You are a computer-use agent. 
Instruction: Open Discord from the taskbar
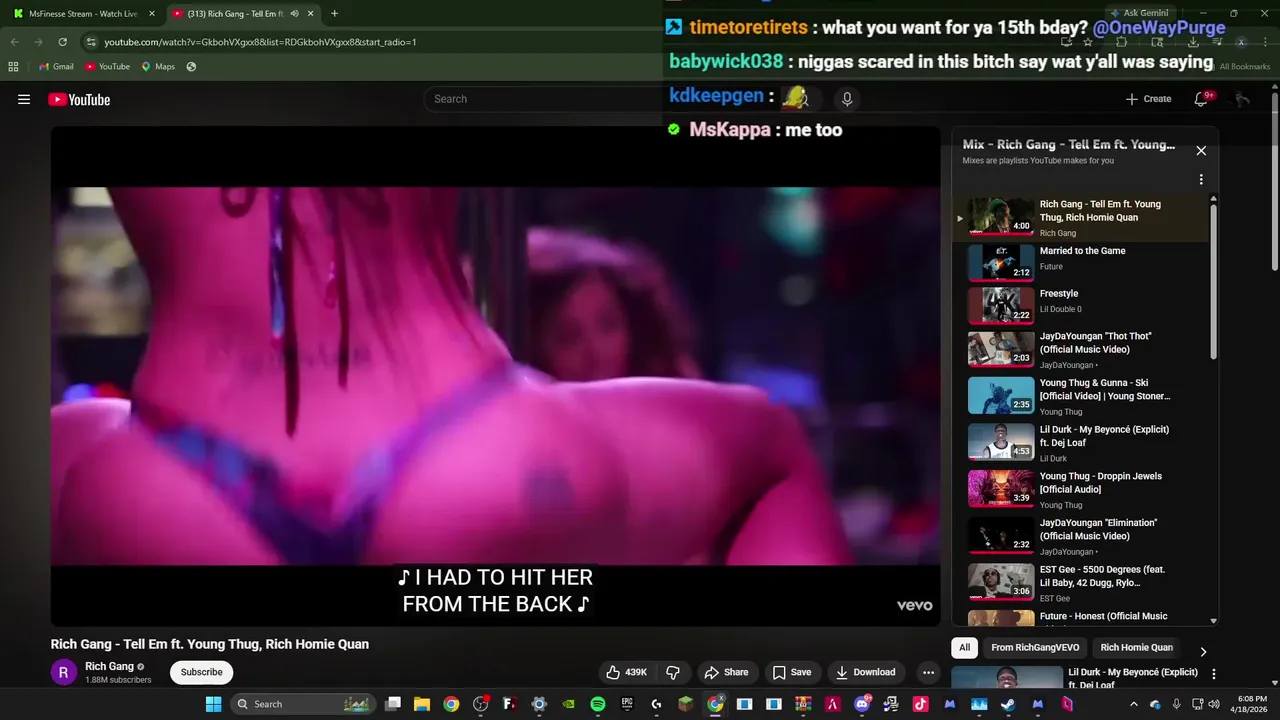point(862,704)
